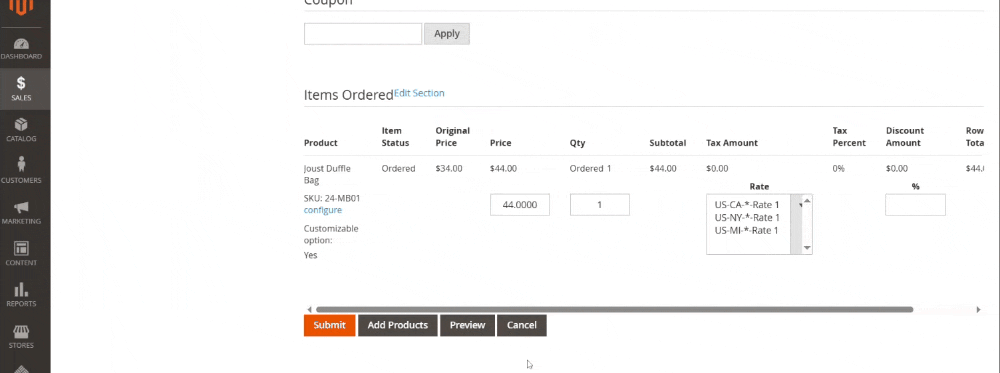Click the Tax Percent column header
1000x373 pixels.
[849, 136]
